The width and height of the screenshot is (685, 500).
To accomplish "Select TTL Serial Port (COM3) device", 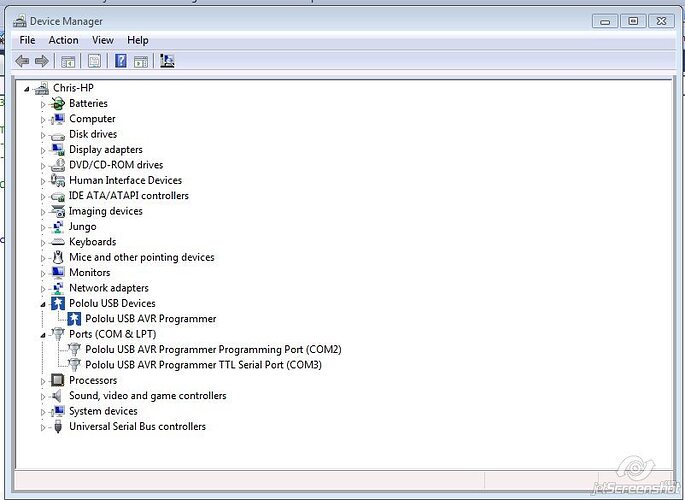I will pos(203,365).
